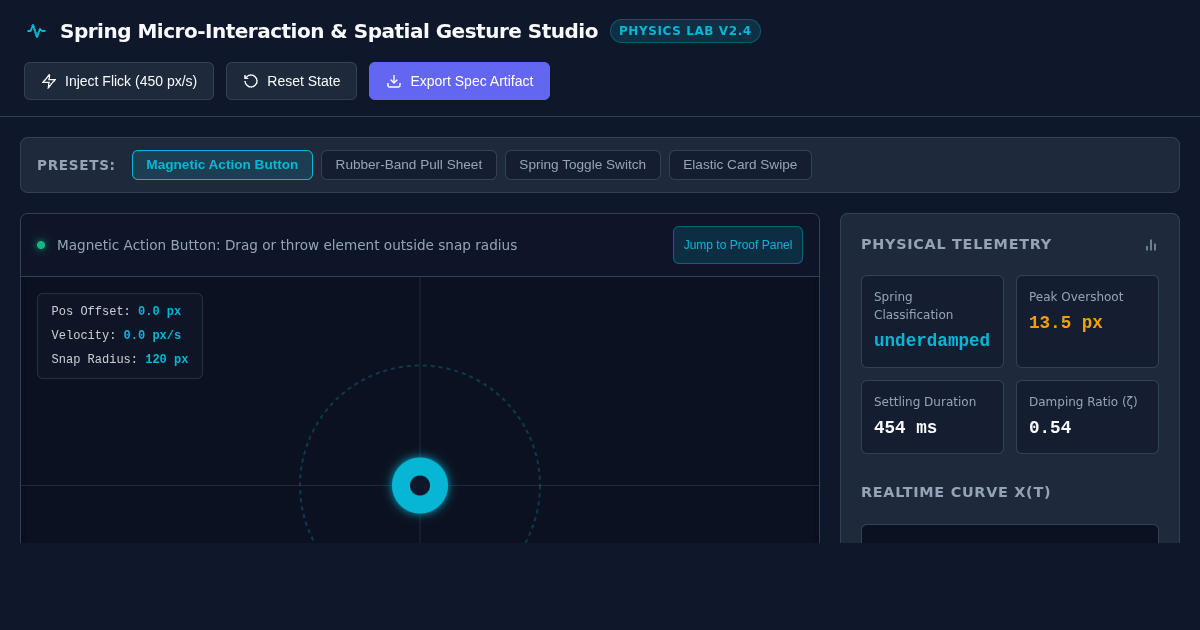
Task: Click the green status dot beside the preset description
Action: coord(41,245)
